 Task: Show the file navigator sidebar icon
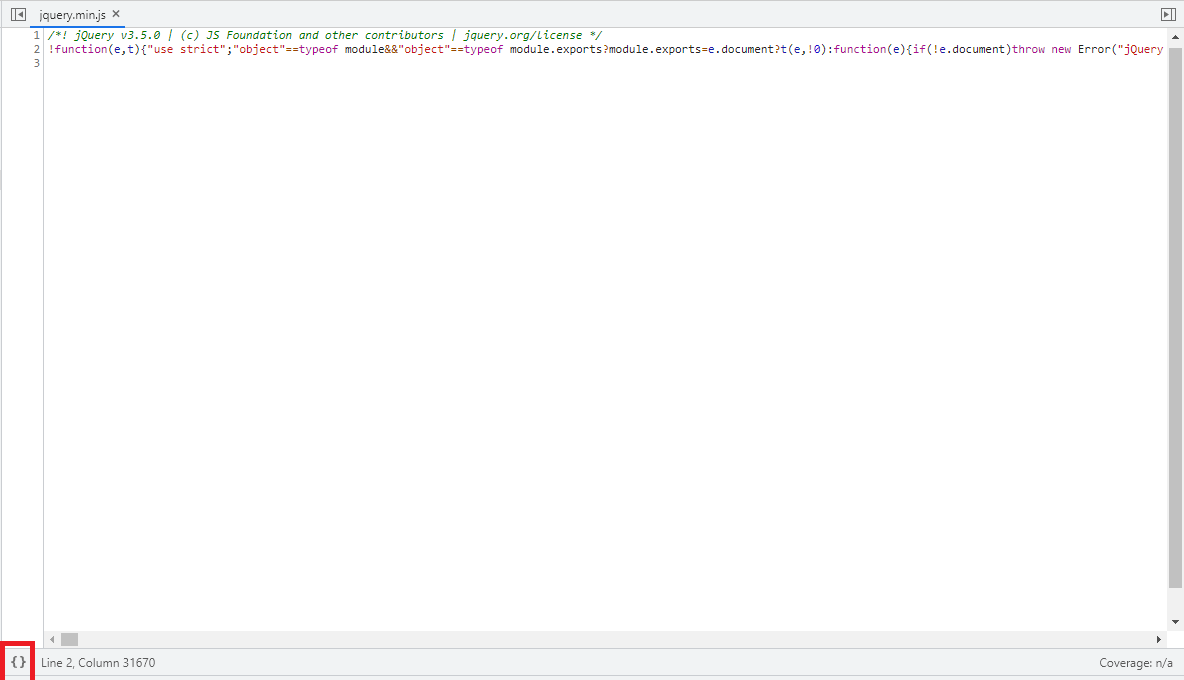point(18,14)
